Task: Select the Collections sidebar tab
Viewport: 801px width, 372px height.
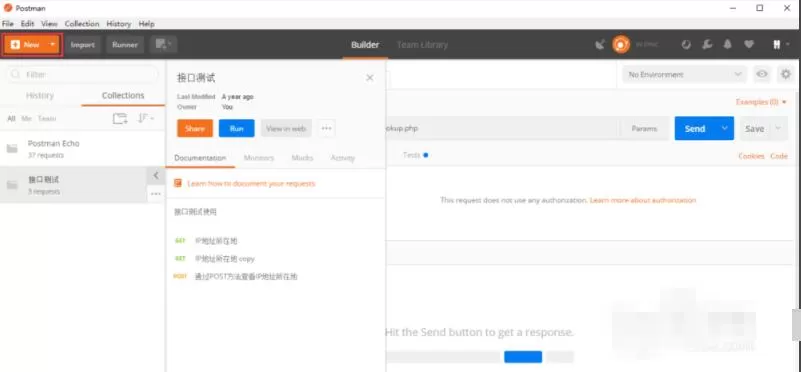Action: [123, 96]
